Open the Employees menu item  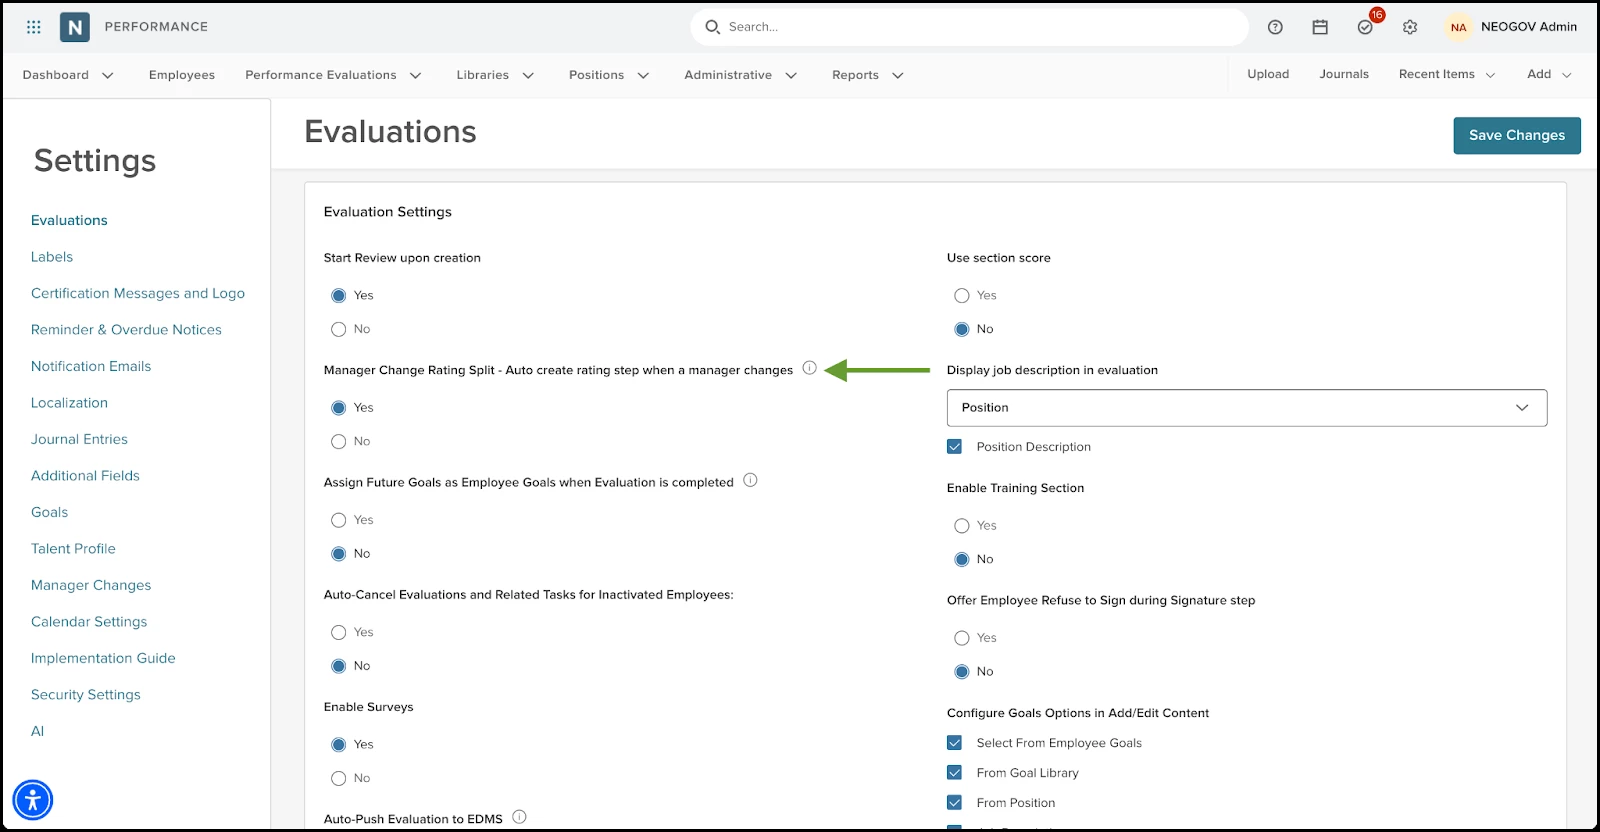pos(182,75)
